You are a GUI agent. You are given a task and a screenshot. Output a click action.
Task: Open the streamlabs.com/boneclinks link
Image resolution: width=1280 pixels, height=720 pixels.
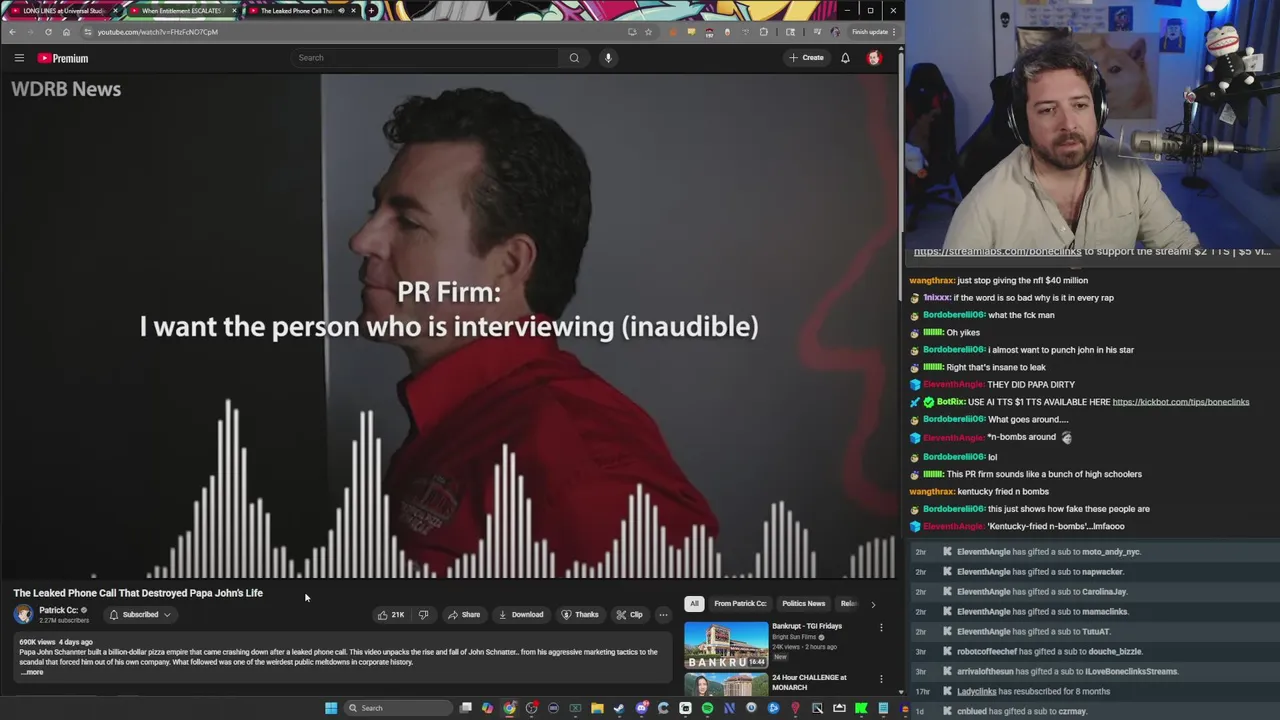pos(997,252)
